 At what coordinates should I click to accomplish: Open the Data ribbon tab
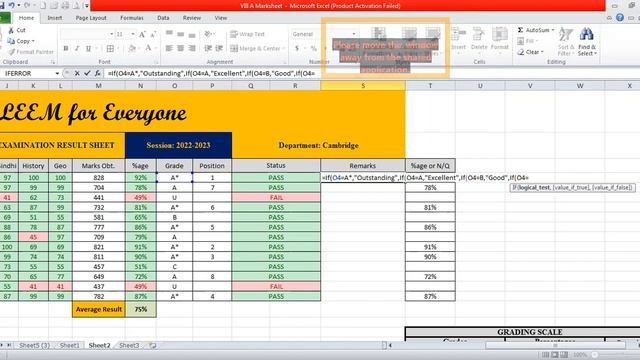tap(163, 18)
